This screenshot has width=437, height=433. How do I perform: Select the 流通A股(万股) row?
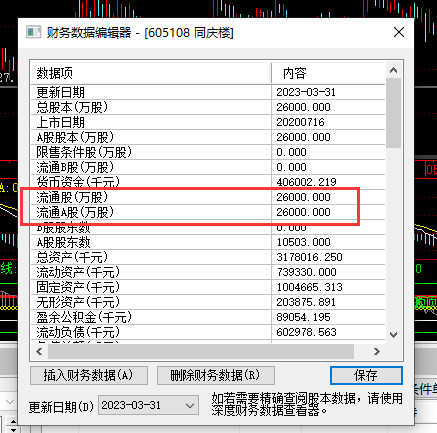(x=208, y=212)
